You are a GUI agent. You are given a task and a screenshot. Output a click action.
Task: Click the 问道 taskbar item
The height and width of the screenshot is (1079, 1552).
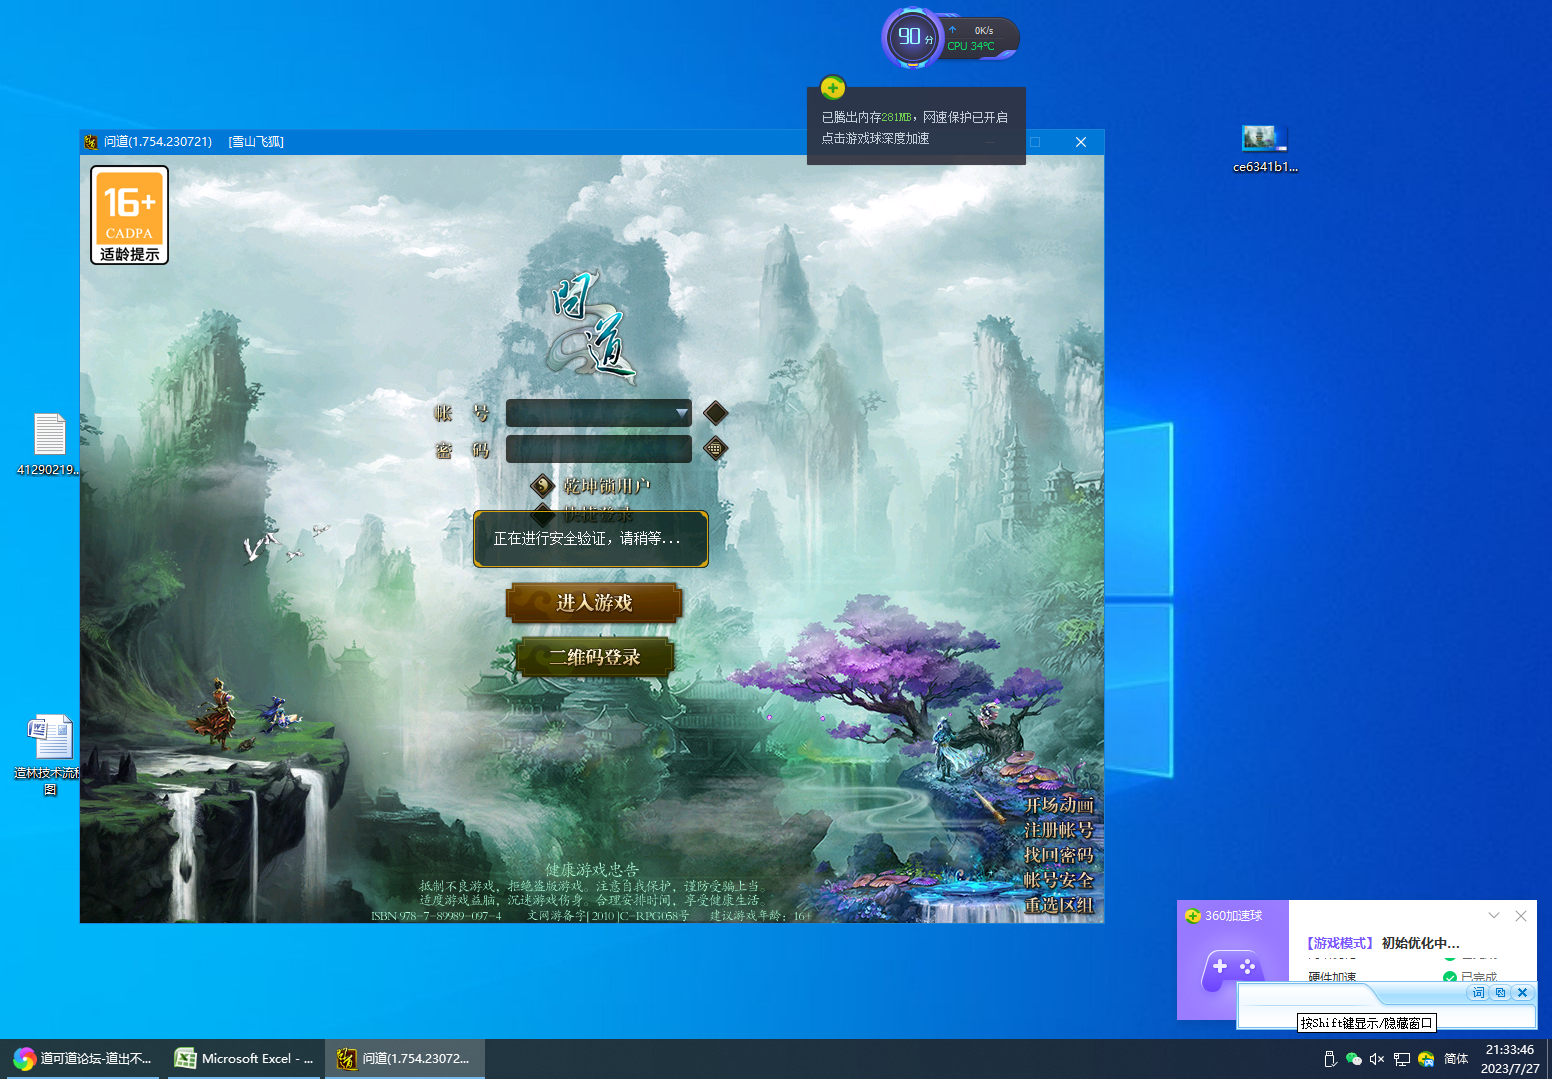(x=405, y=1058)
